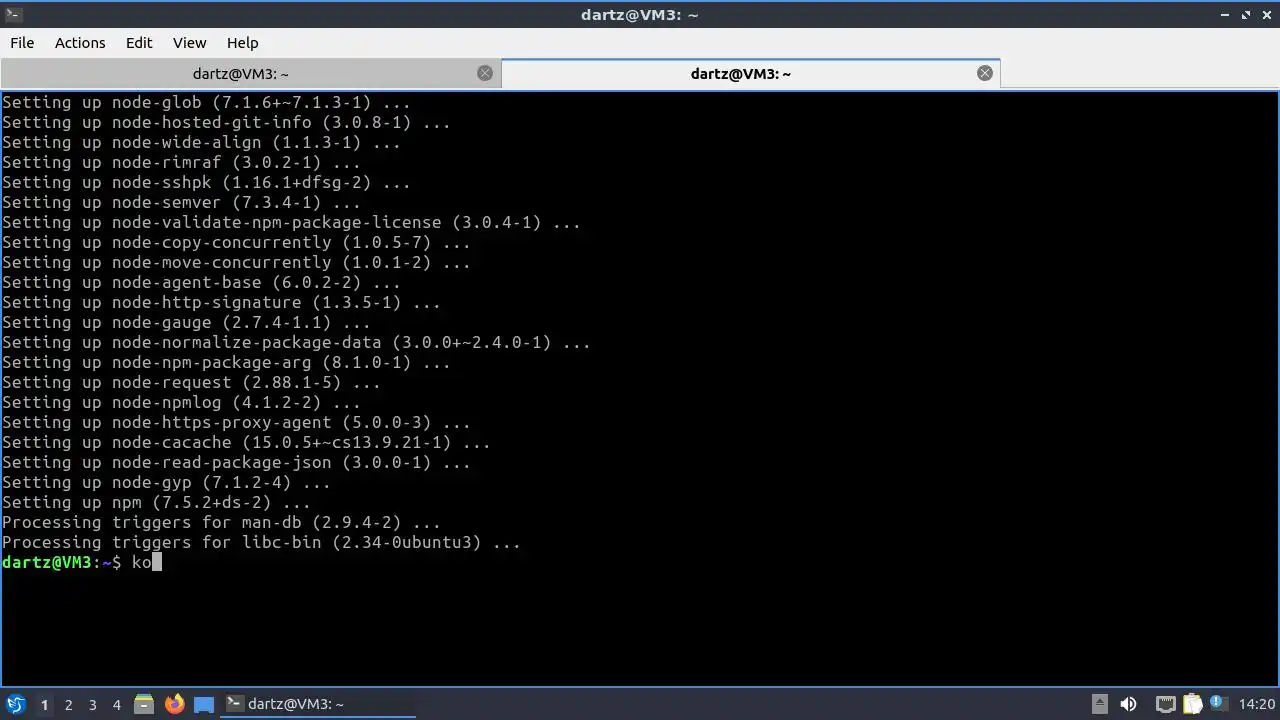Switch to workspace 4
The height and width of the screenshot is (720, 1280).
pos(116,705)
